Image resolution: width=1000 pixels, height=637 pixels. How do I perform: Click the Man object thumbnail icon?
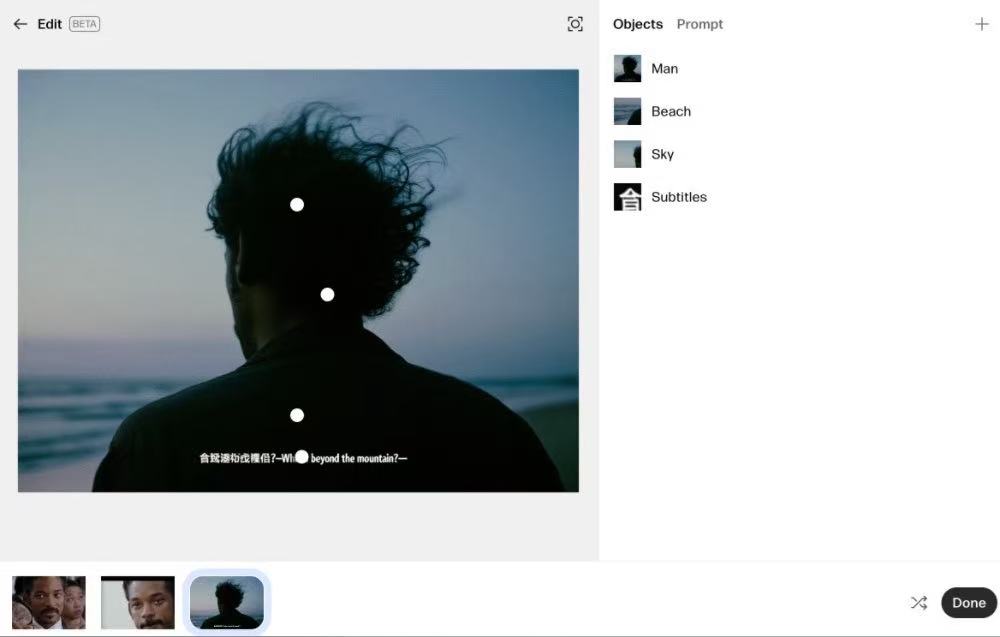[627, 69]
